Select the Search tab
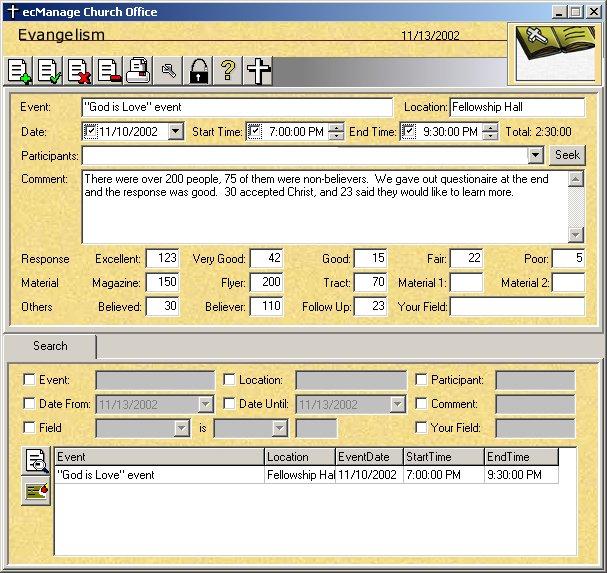Screen dimensions: 607x573 click(50, 346)
